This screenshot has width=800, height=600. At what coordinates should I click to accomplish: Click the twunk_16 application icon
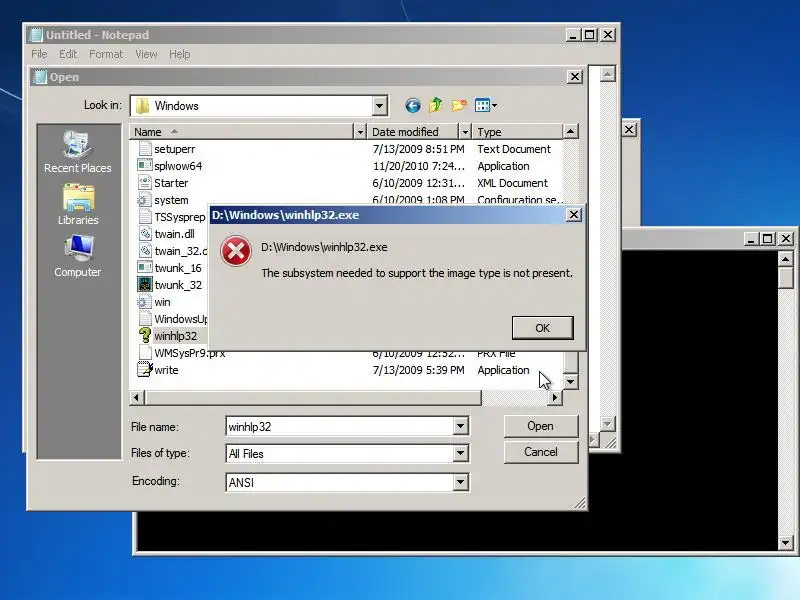coord(145,267)
